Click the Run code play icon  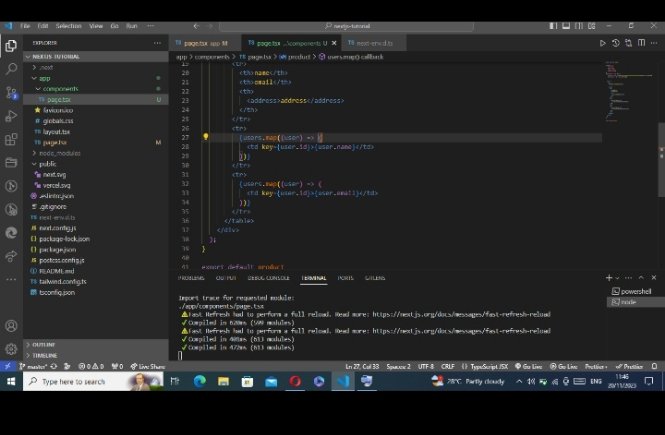coord(602,43)
